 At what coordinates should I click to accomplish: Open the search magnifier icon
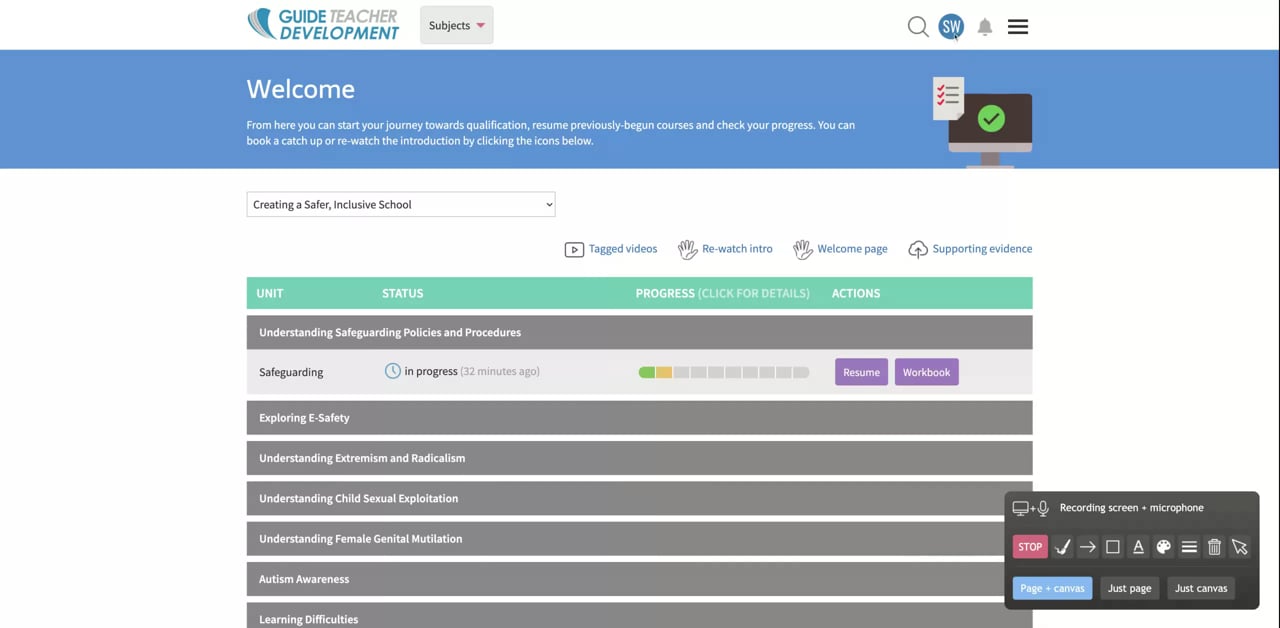coord(918,27)
